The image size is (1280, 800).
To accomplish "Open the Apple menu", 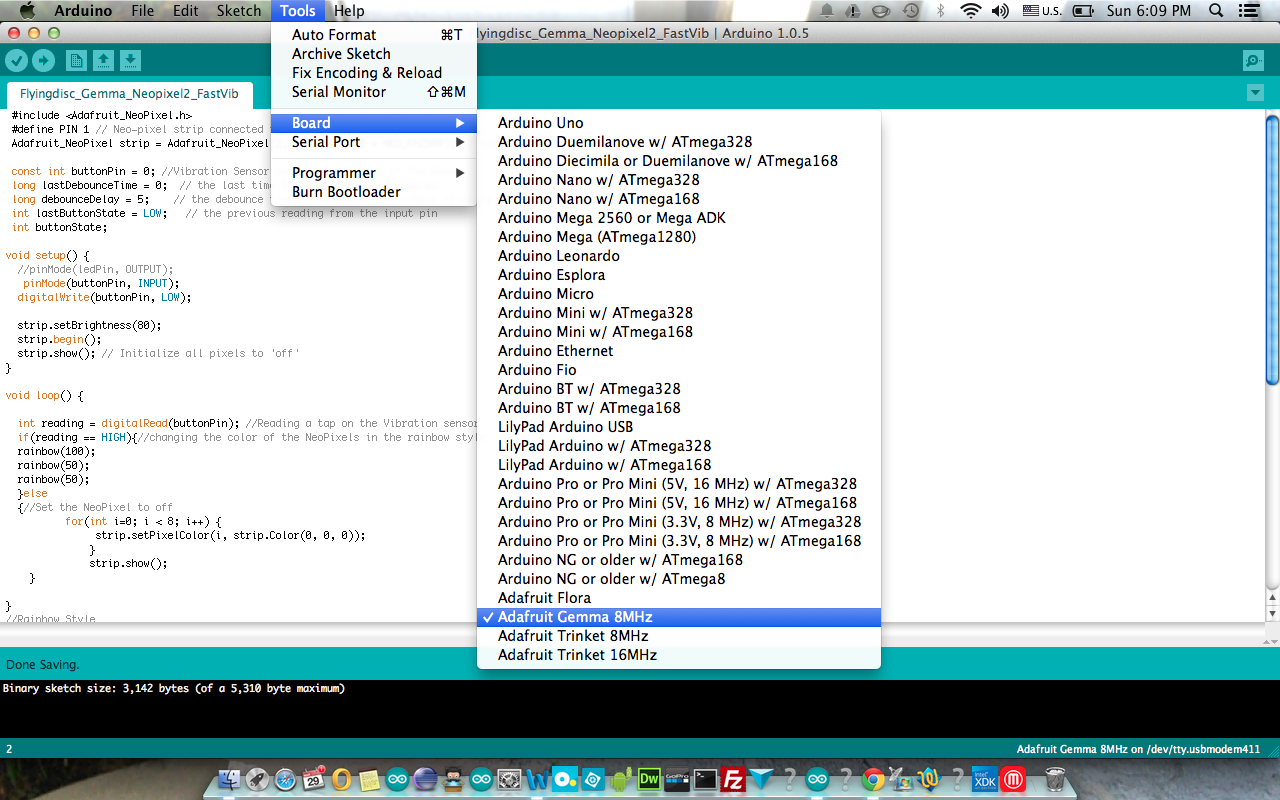I will click(27, 11).
